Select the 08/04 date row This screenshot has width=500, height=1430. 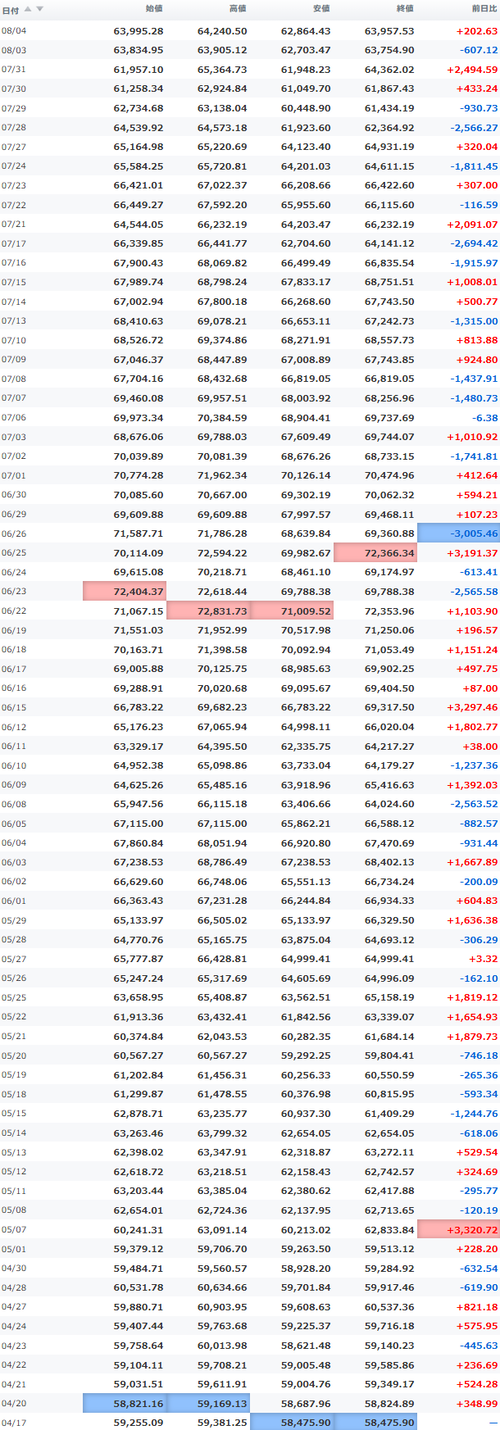(x=250, y=30)
